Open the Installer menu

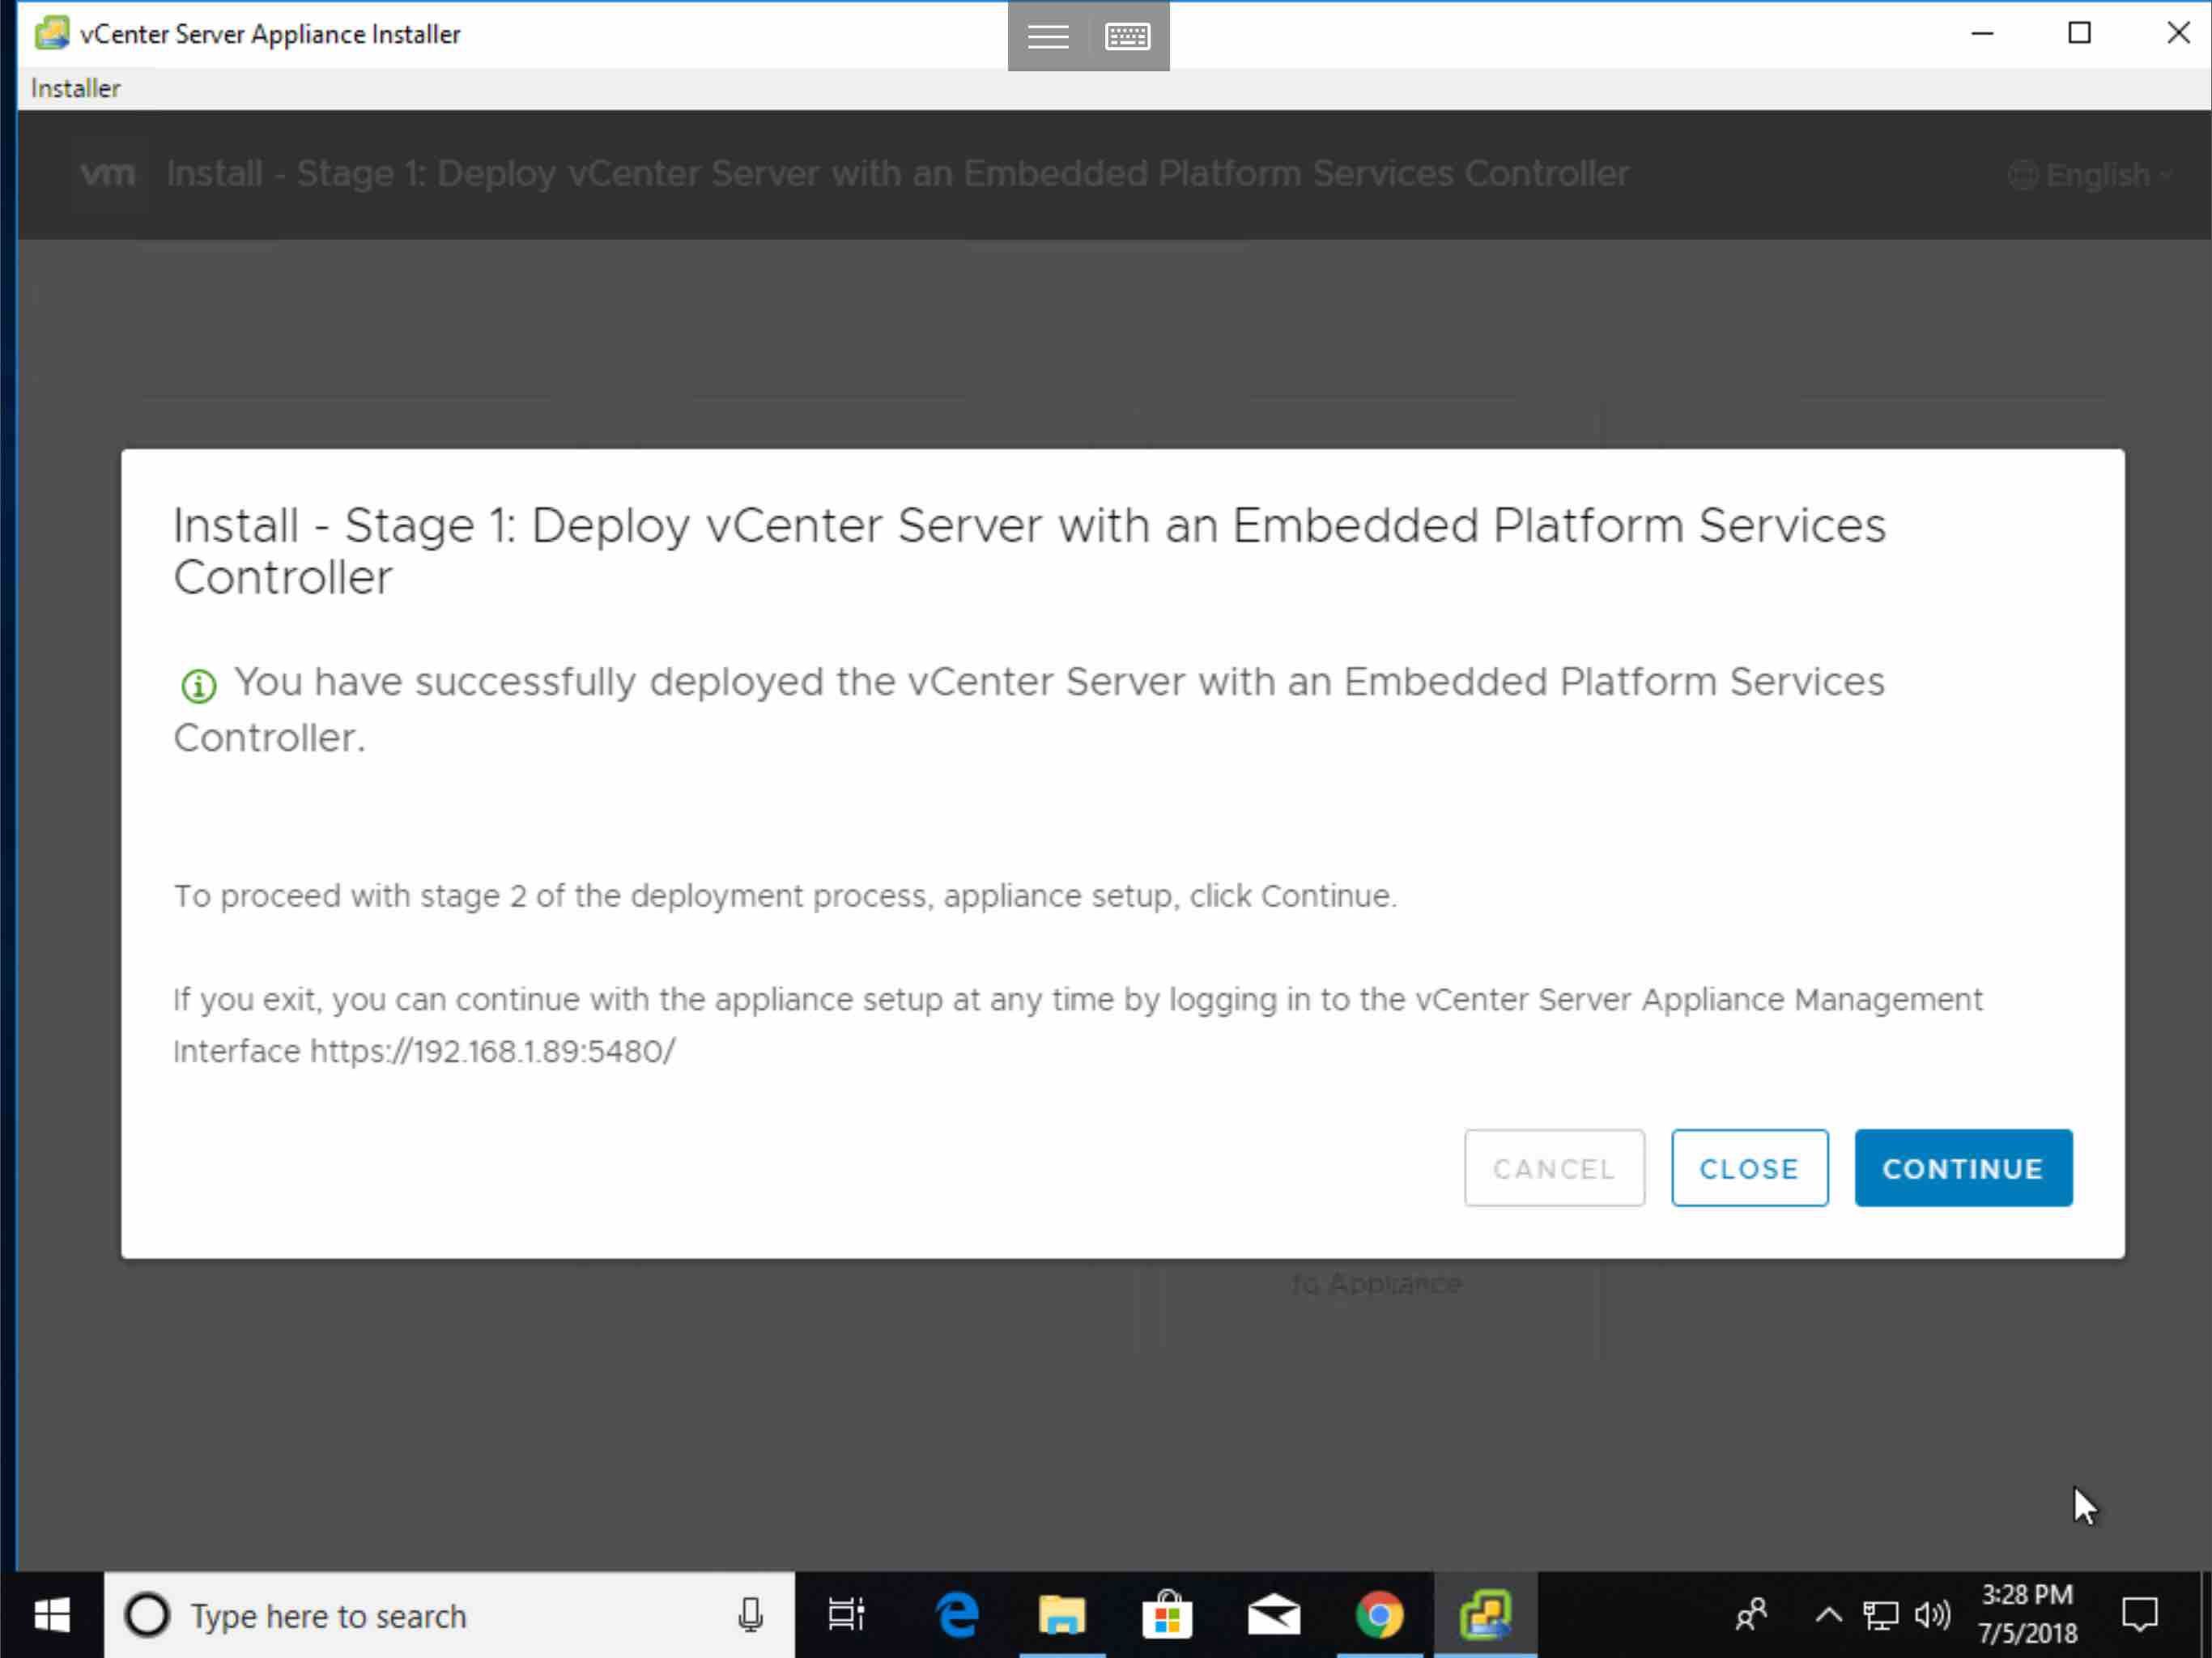[x=75, y=88]
